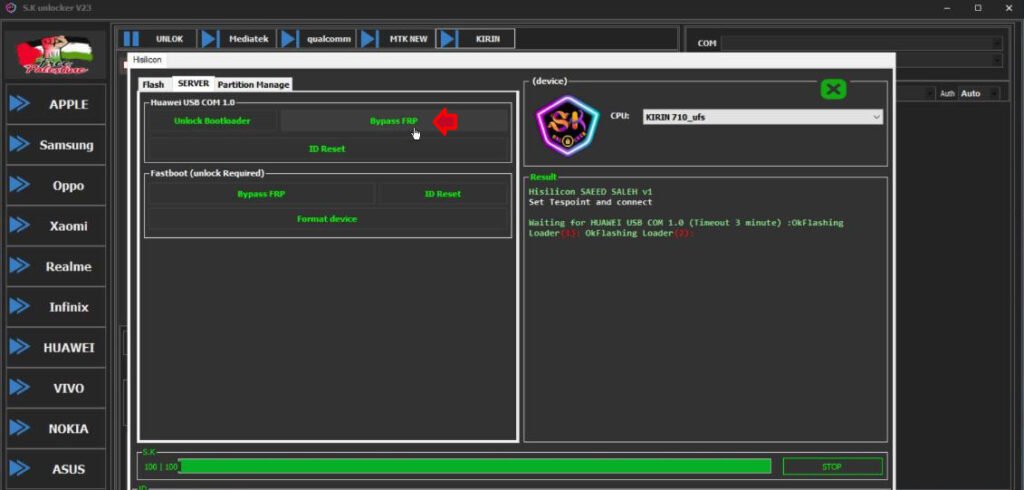This screenshot has width=1024, height=490.
Task: Open the Infinix brand section
Action: [x=56, y=307]
